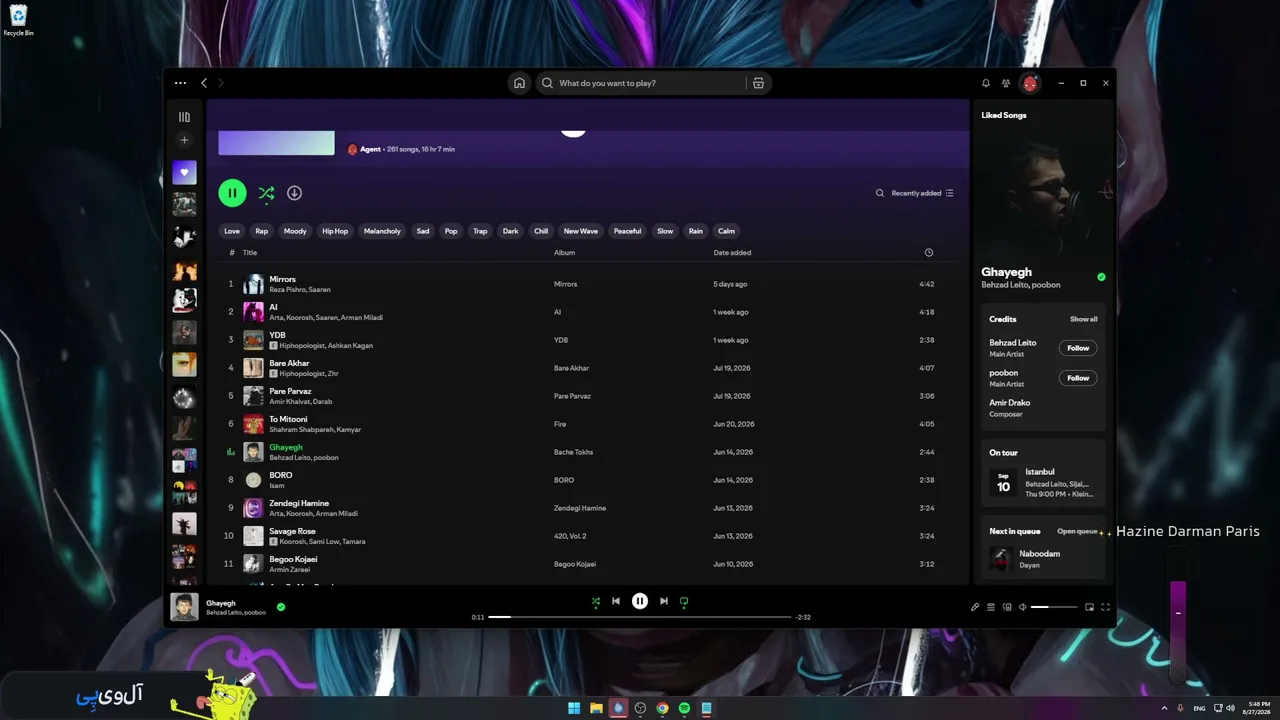
Task: Go back with the left arrow
Action: tap(204, 83)
